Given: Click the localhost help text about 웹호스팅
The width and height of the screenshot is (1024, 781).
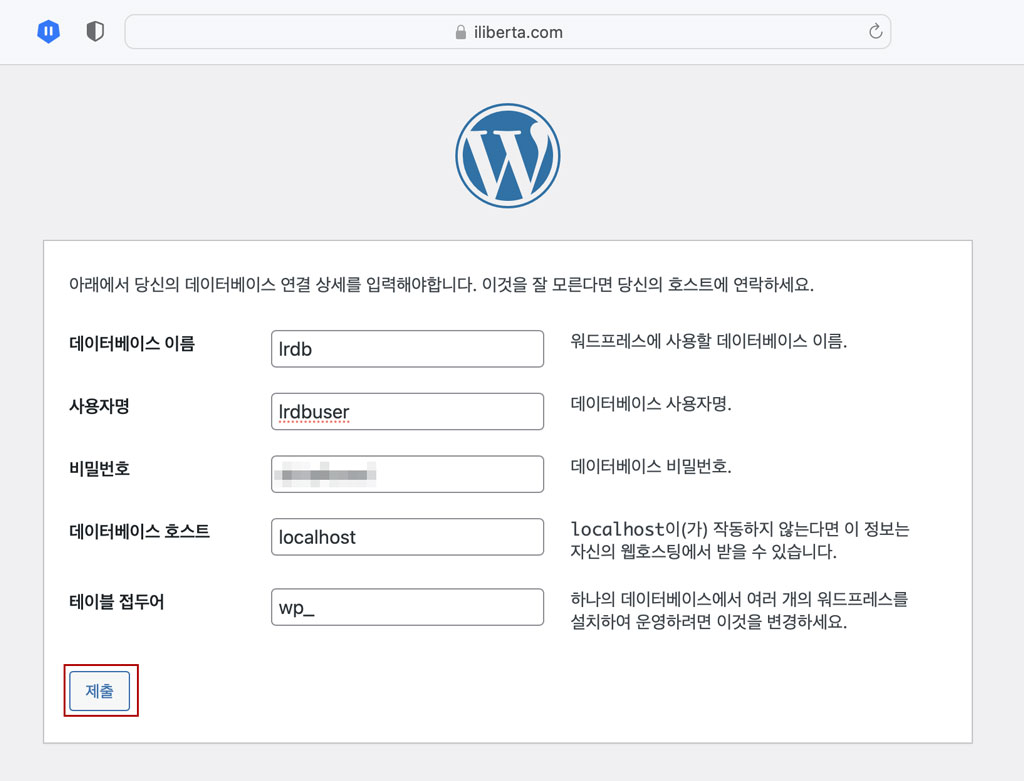Looking at the screenshot, I should tap(740, 540).
